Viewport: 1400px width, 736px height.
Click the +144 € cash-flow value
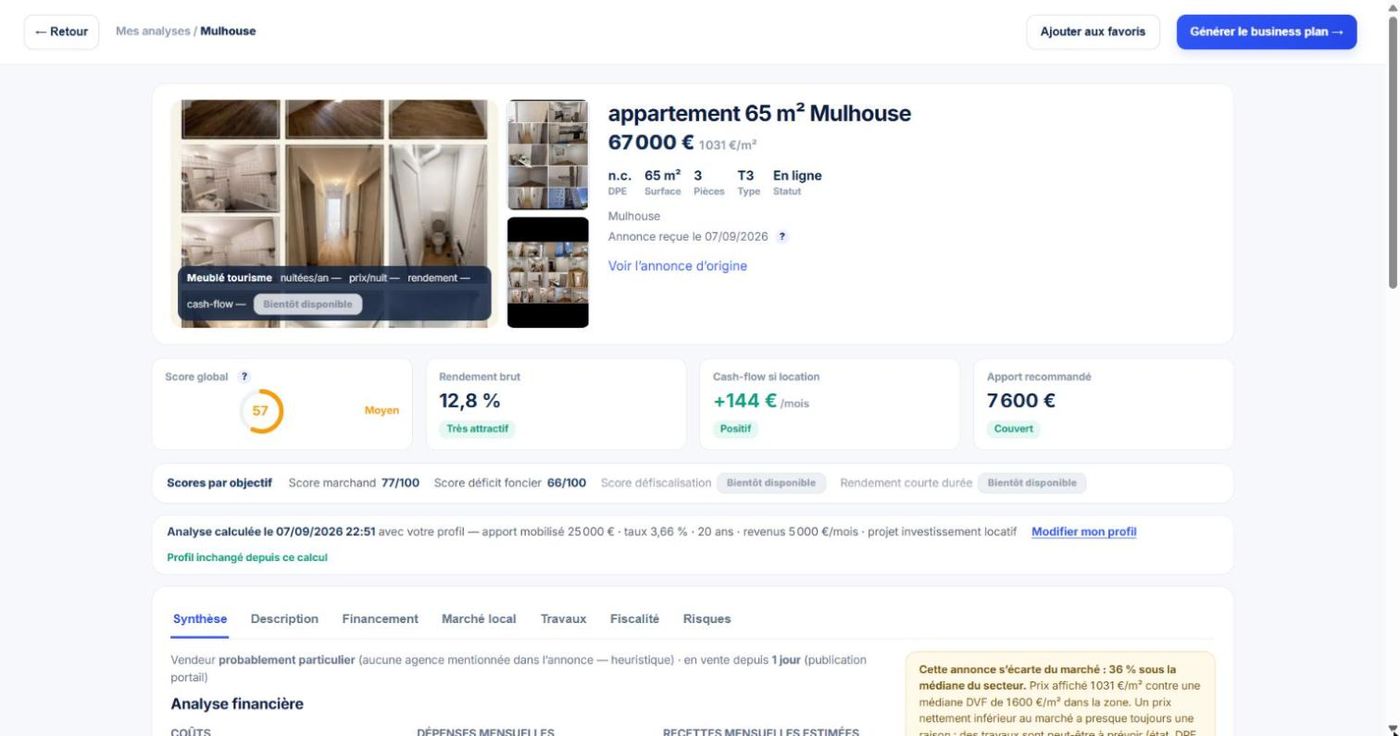745,401
